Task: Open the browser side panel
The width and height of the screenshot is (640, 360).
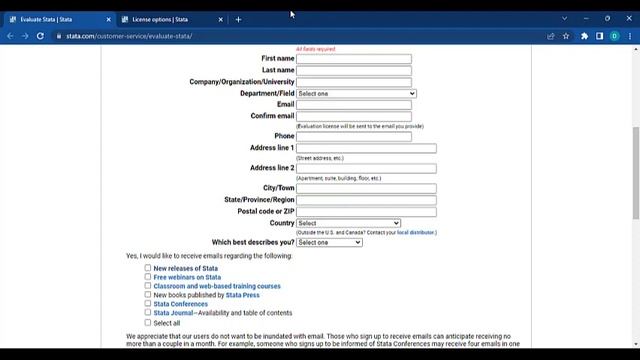Action: click(599, 36)
